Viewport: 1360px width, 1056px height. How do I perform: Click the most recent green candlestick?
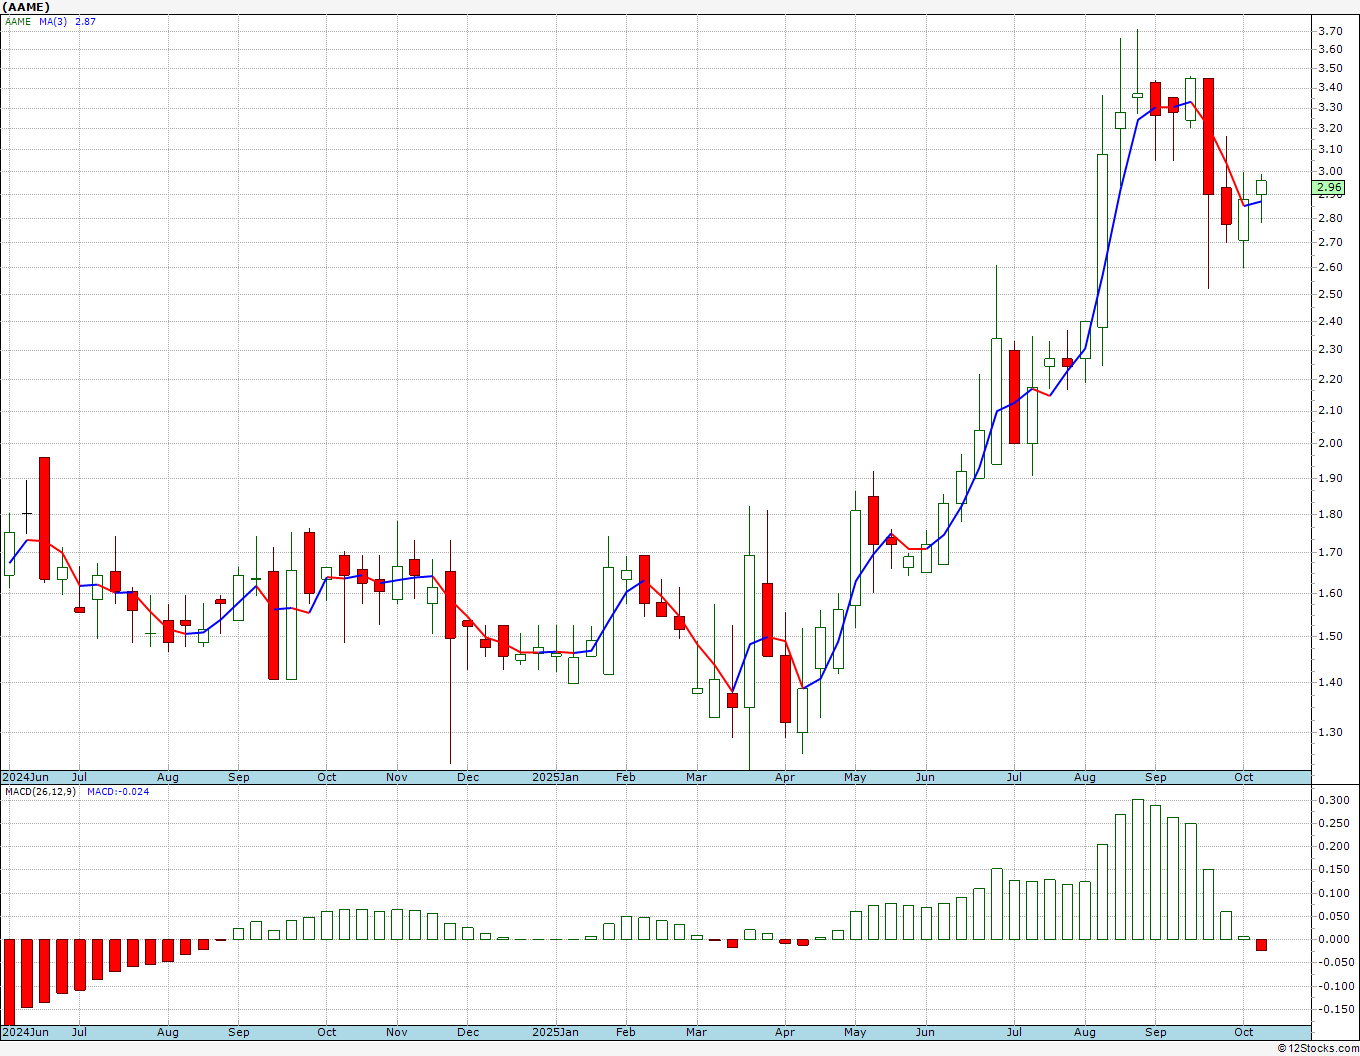click(x=1262, y=187)
